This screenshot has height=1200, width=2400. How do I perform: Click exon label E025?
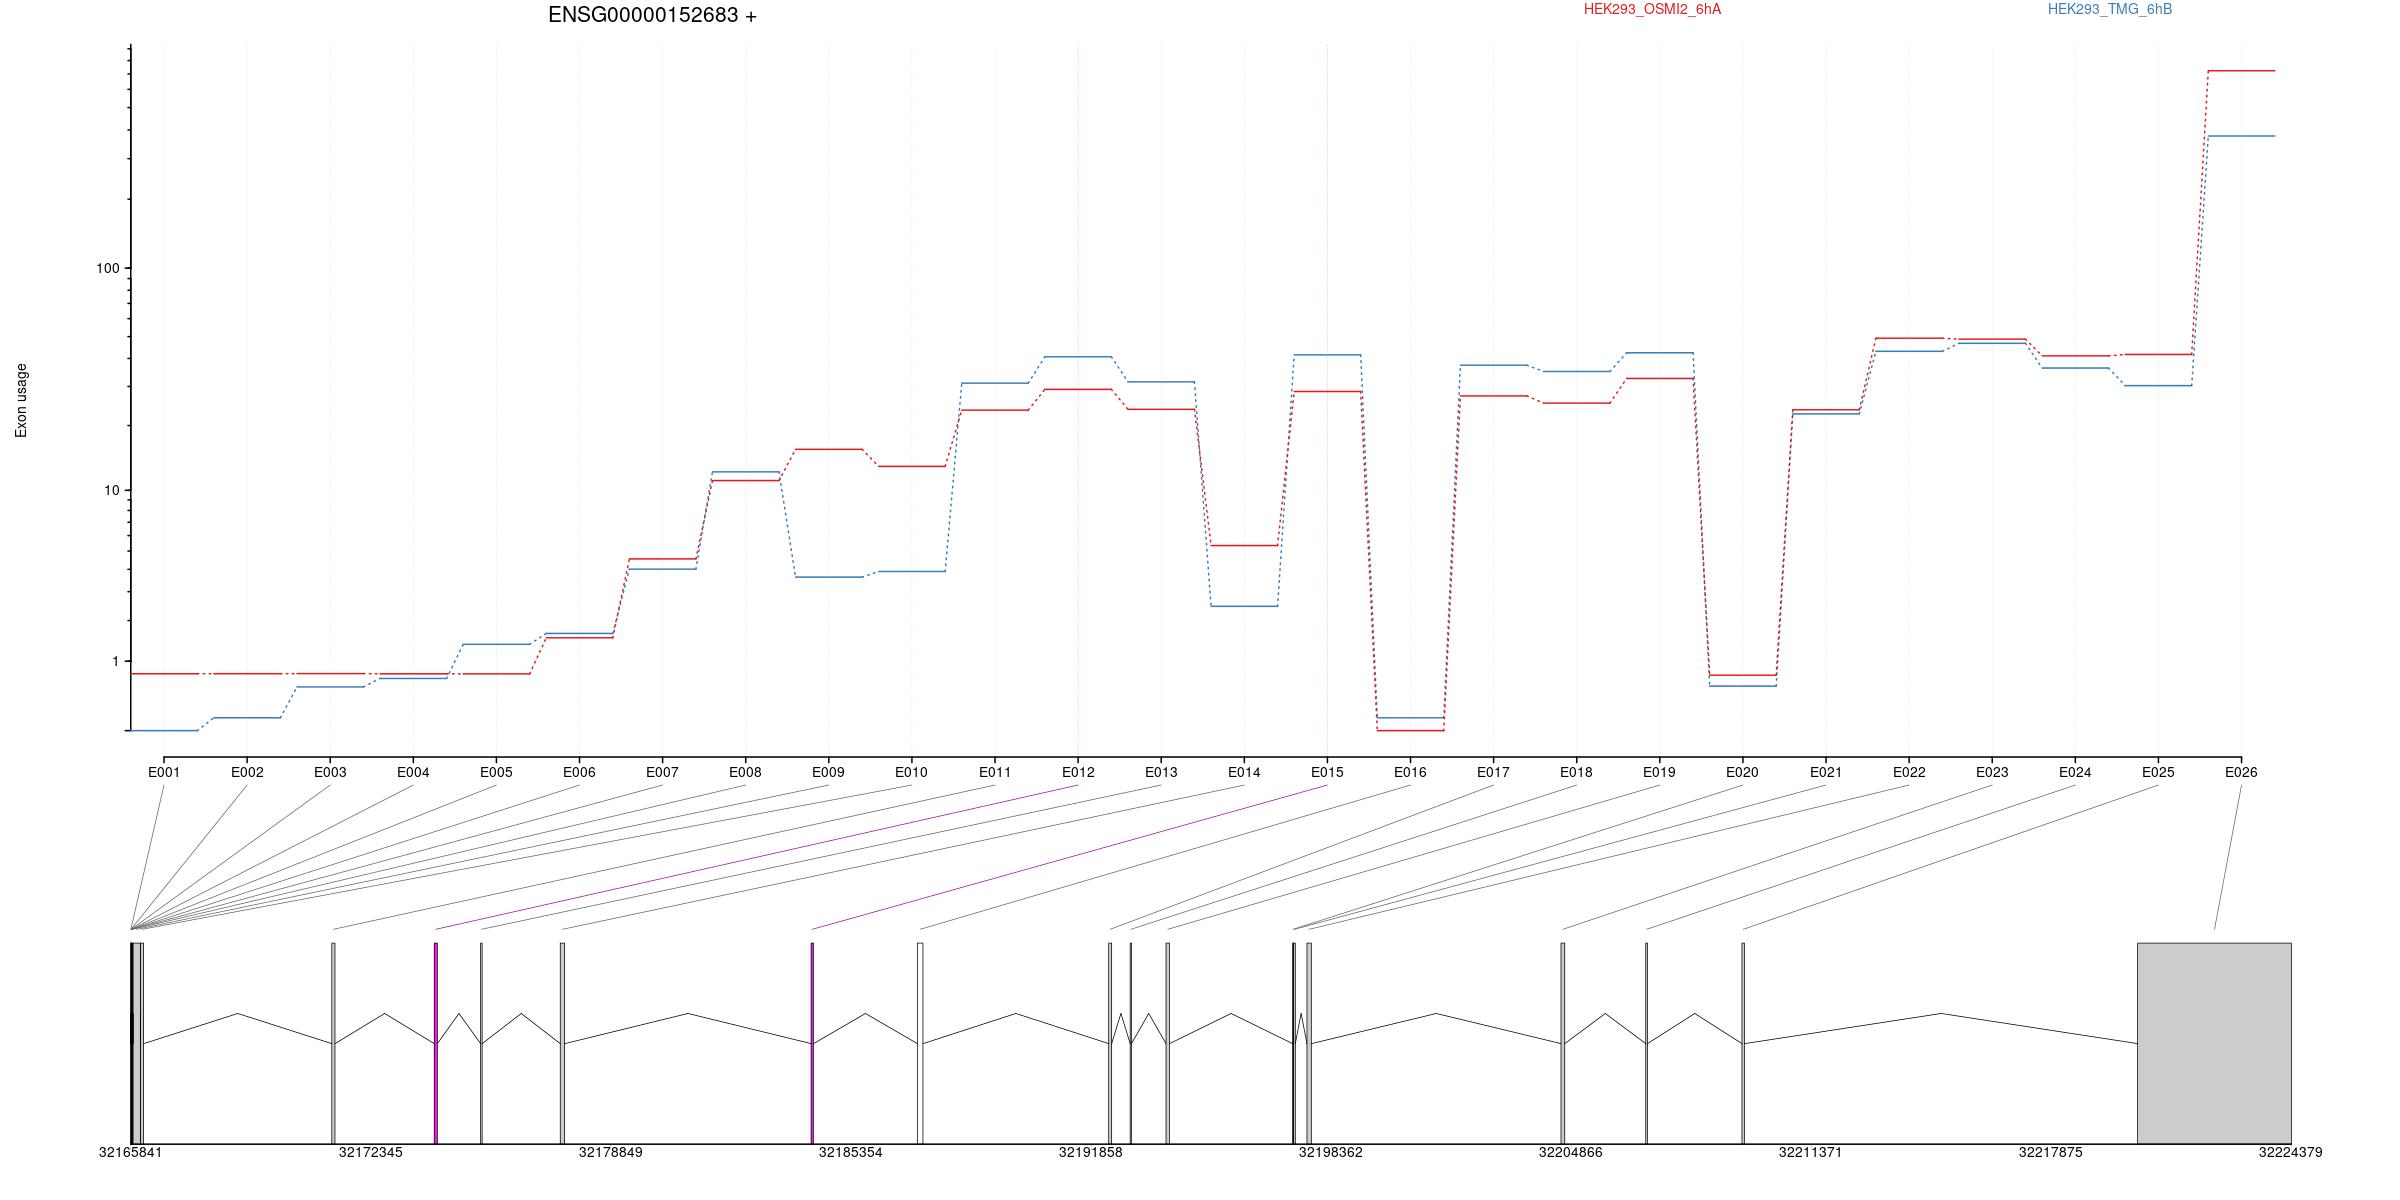[x=2158, y=772]
